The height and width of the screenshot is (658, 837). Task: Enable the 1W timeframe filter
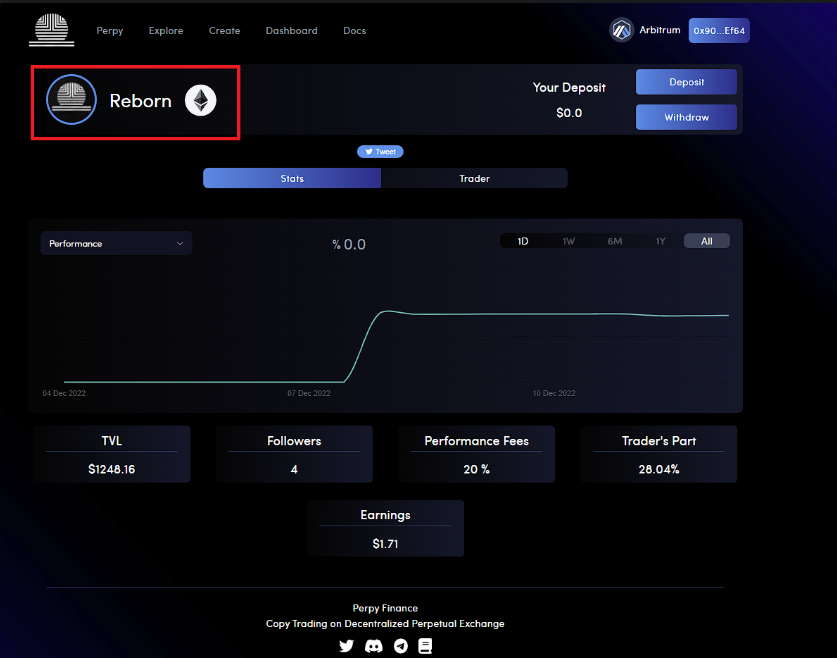click(568, 241)
